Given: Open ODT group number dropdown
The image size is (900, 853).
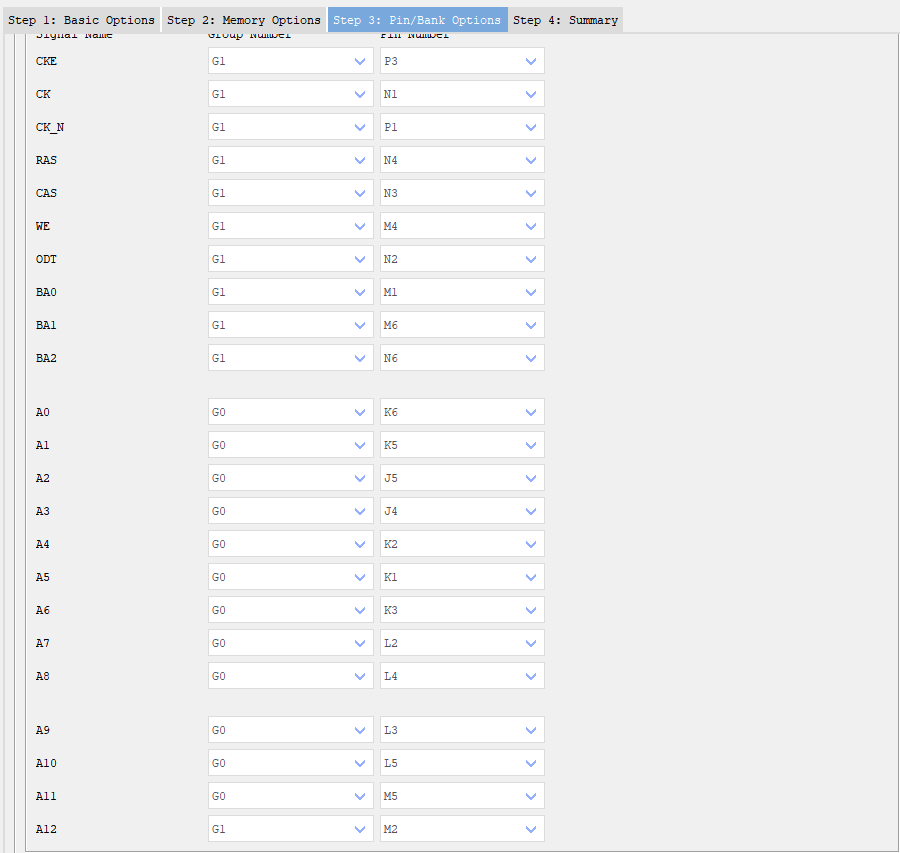Looking at the screenshot, I should pos(290,259).
